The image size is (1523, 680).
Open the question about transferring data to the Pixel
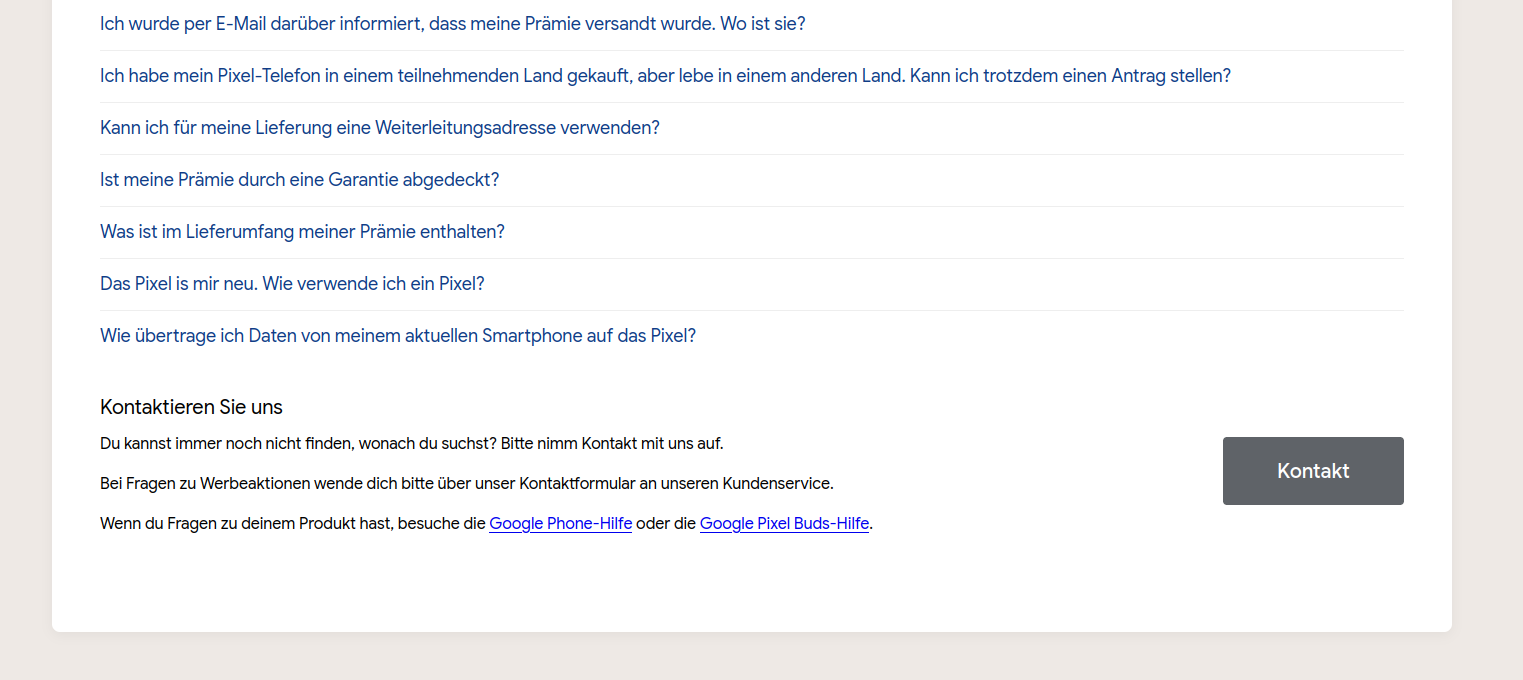[398, 335]
